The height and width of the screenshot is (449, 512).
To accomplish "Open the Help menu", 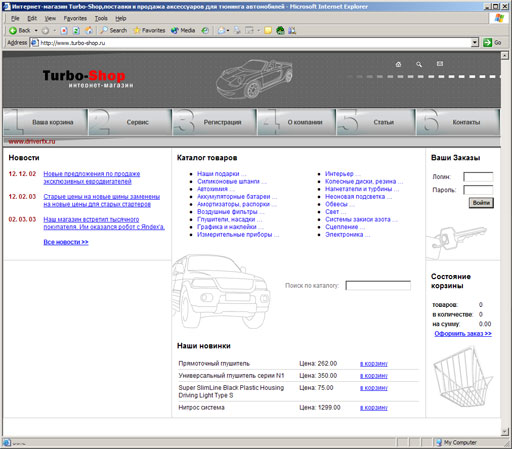I will [121, 18].
